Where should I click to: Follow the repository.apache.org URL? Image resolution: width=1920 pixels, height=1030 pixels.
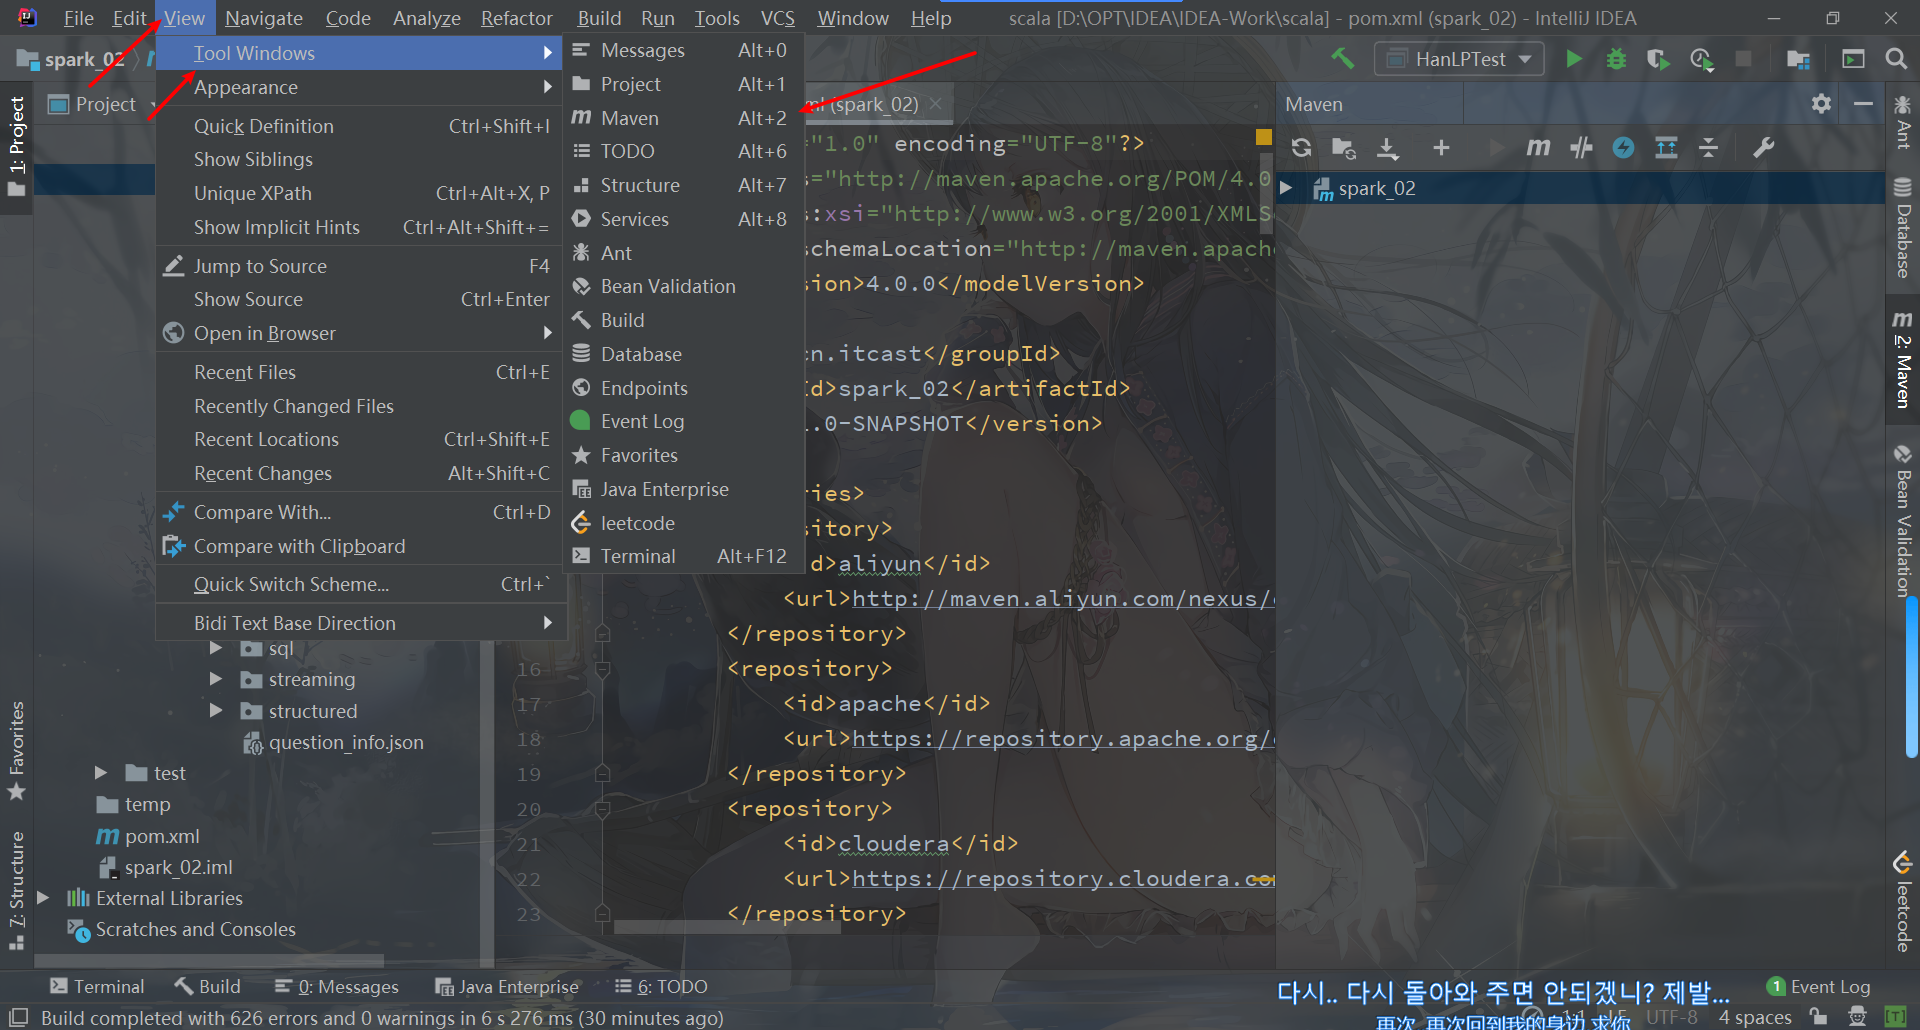(1063, 739)
